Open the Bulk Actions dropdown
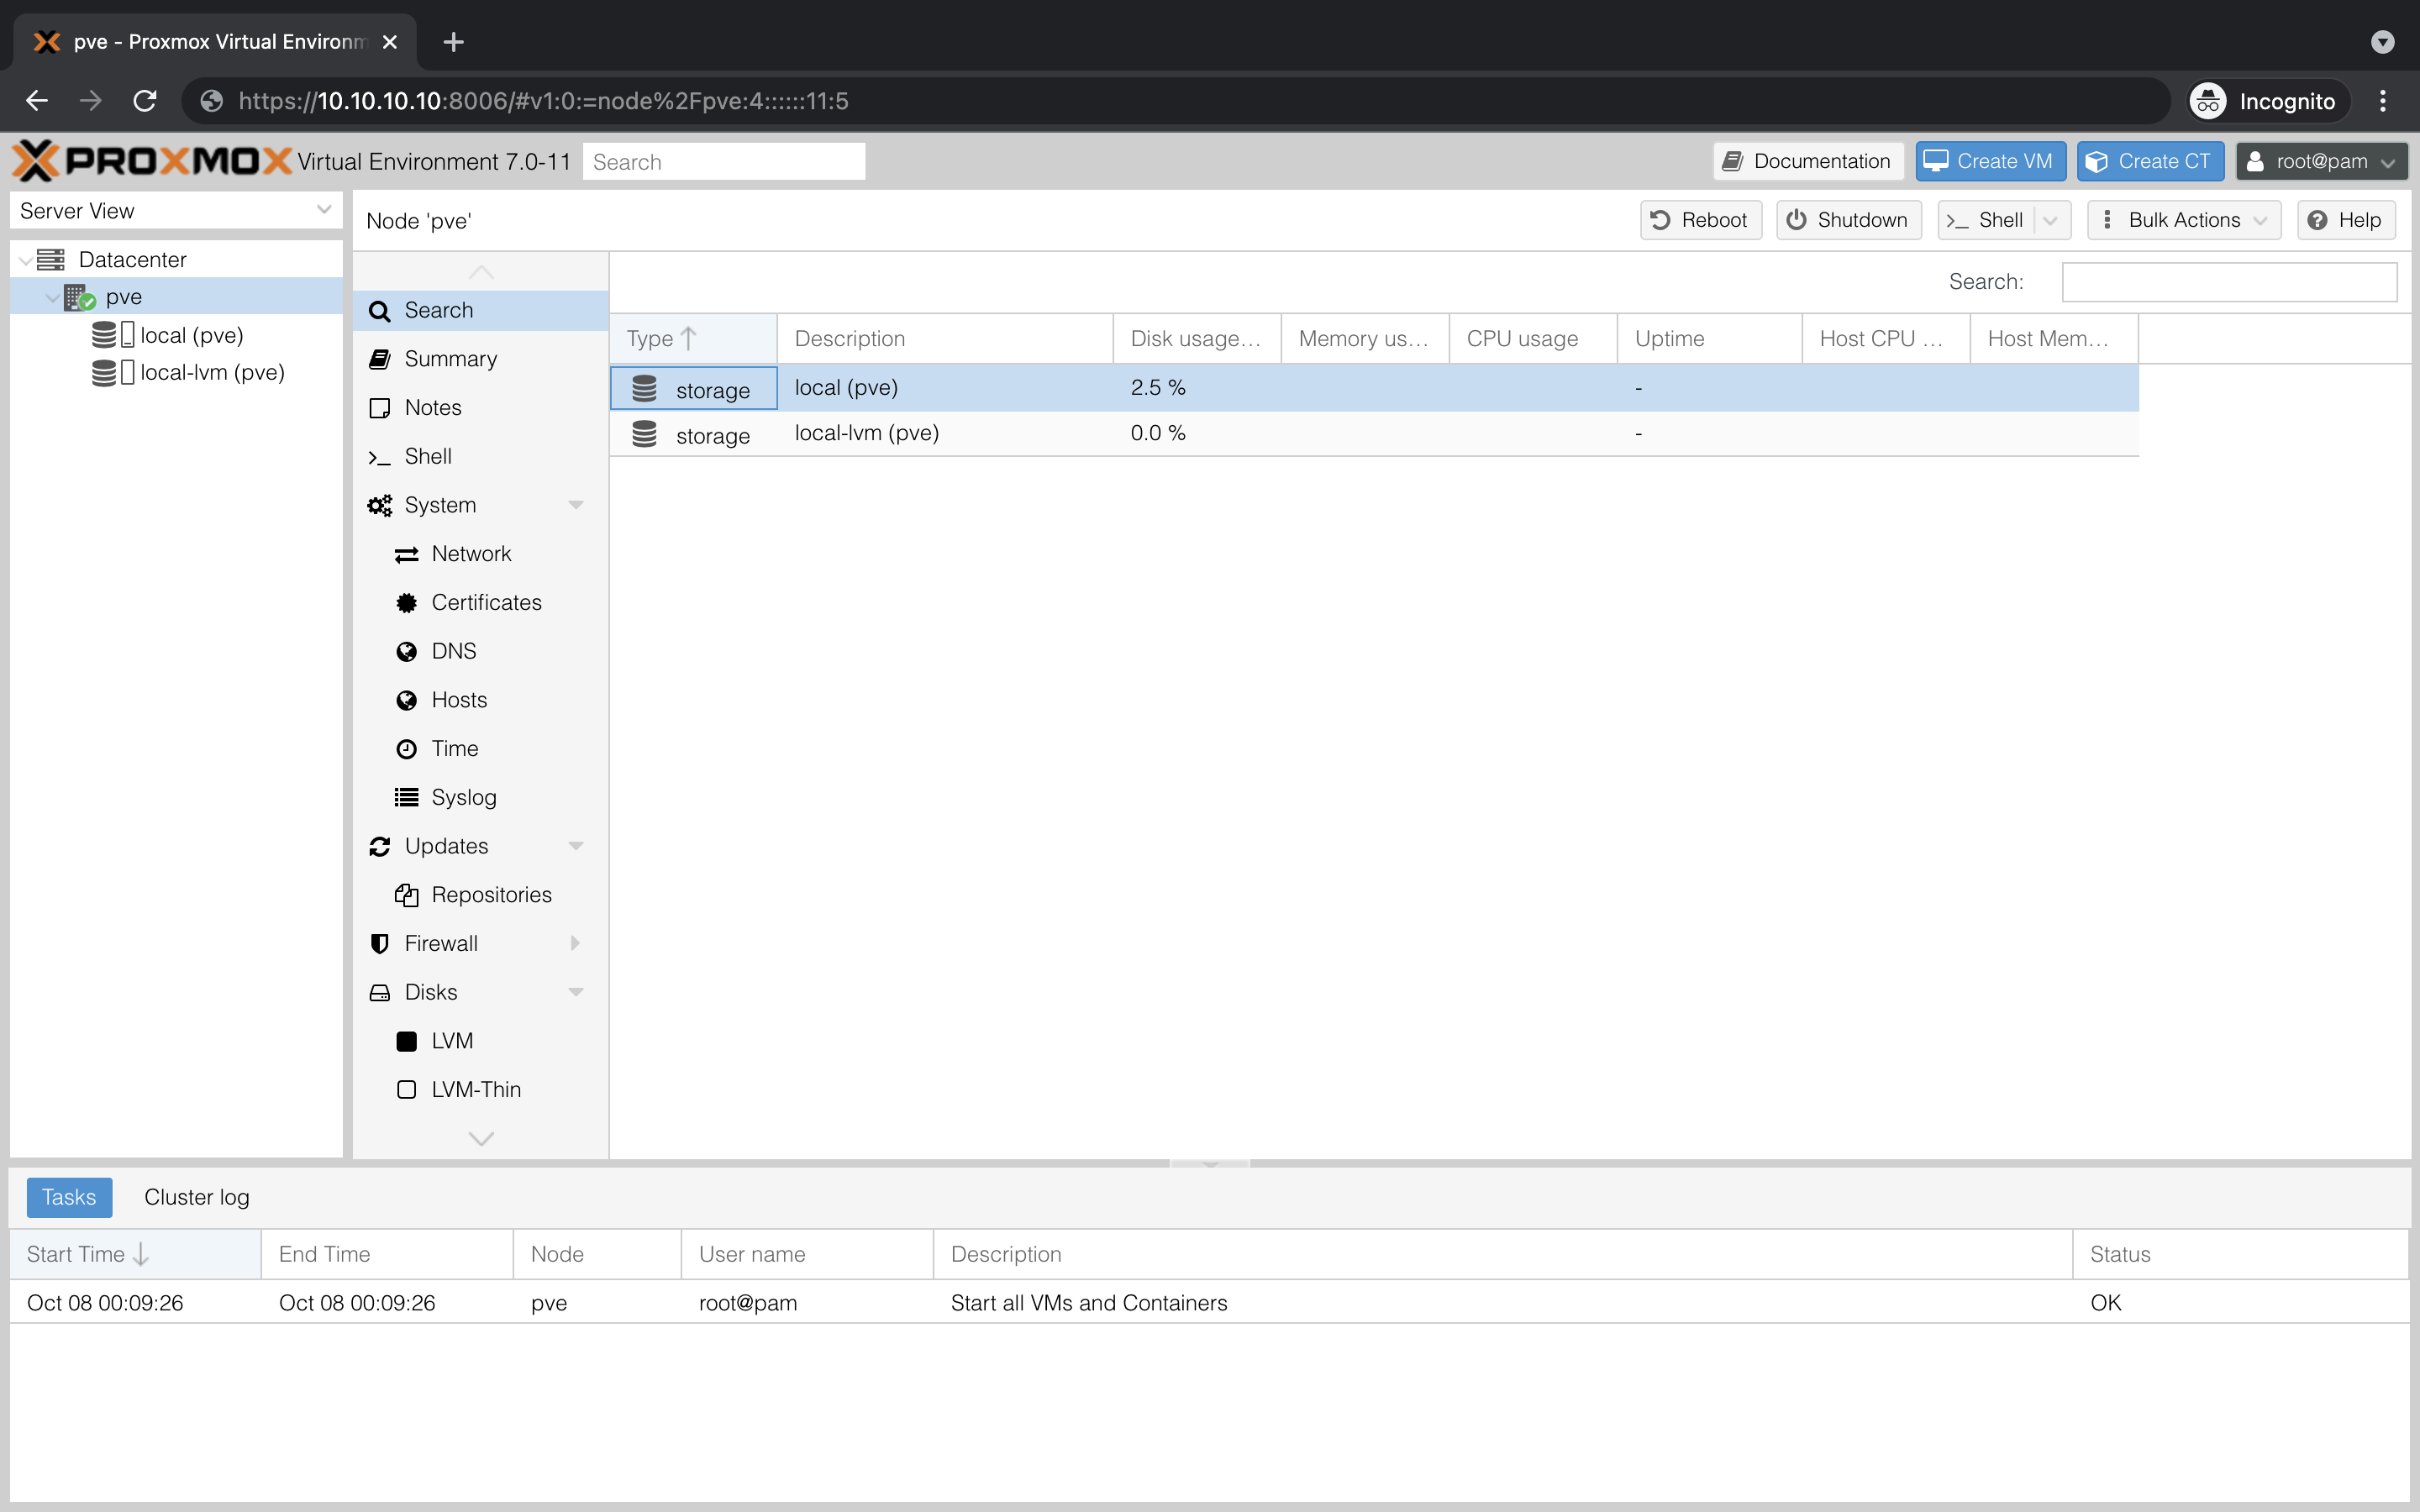2420x1512 pixels. pos(2184,220)
